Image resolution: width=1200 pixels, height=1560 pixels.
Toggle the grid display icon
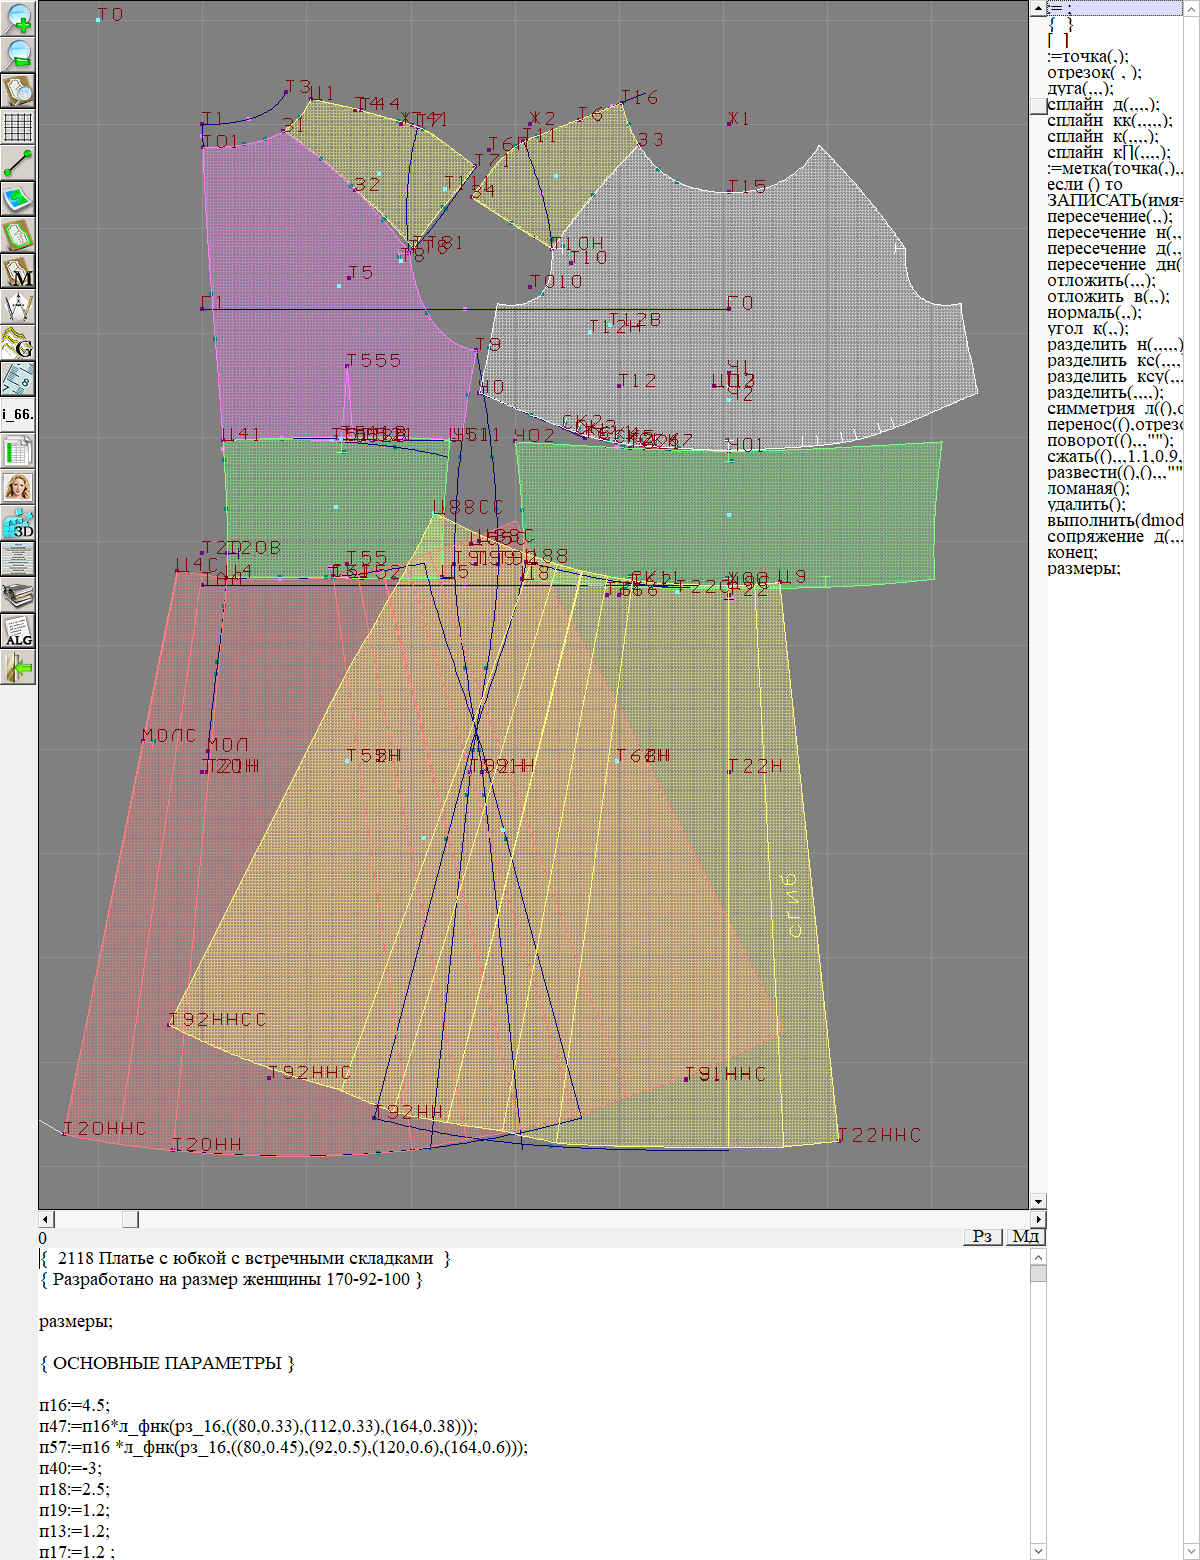click(19, 127)
